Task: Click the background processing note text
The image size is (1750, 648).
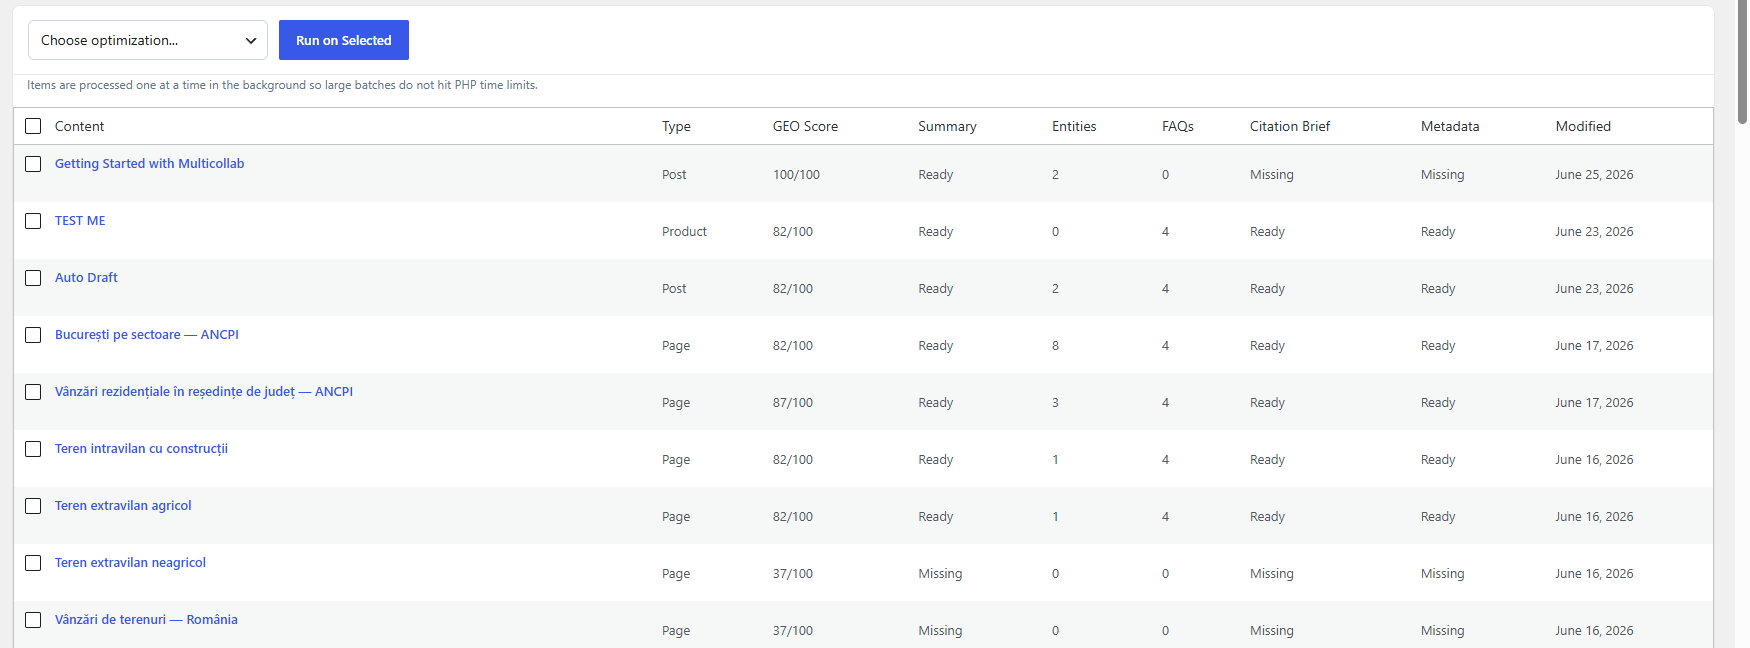Action: [282, 85]
